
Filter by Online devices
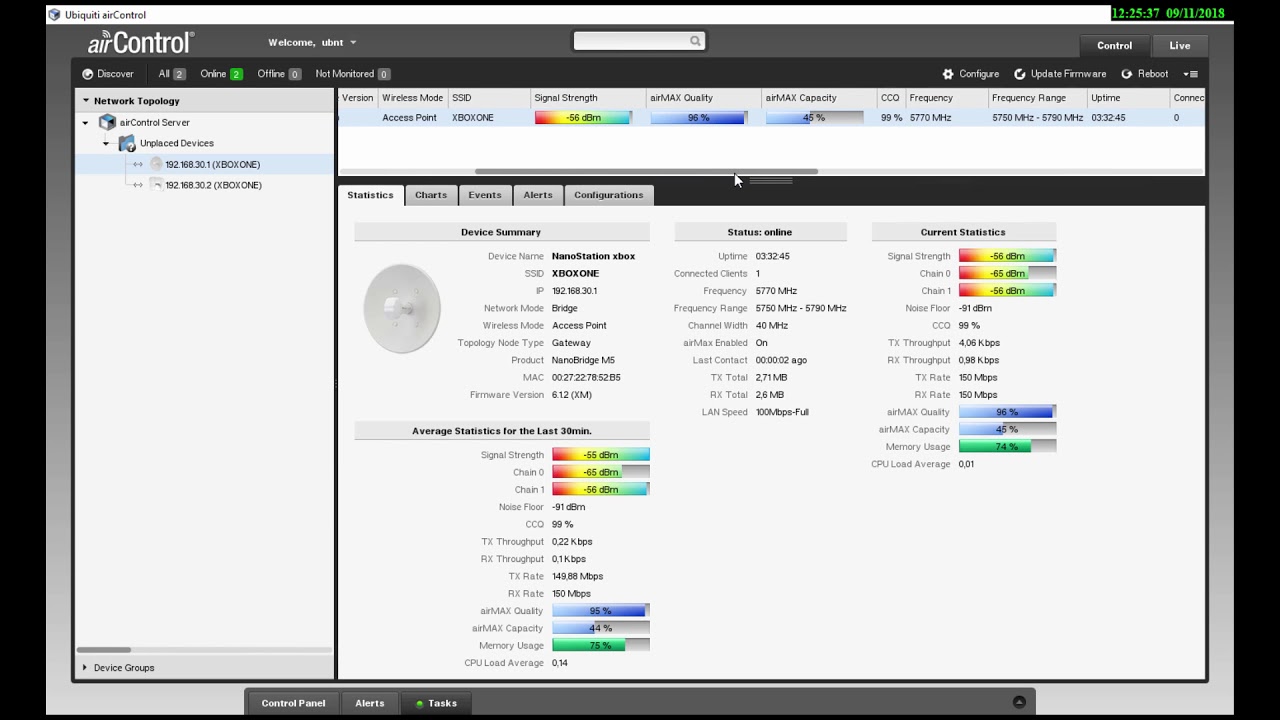tap(221, 74)
